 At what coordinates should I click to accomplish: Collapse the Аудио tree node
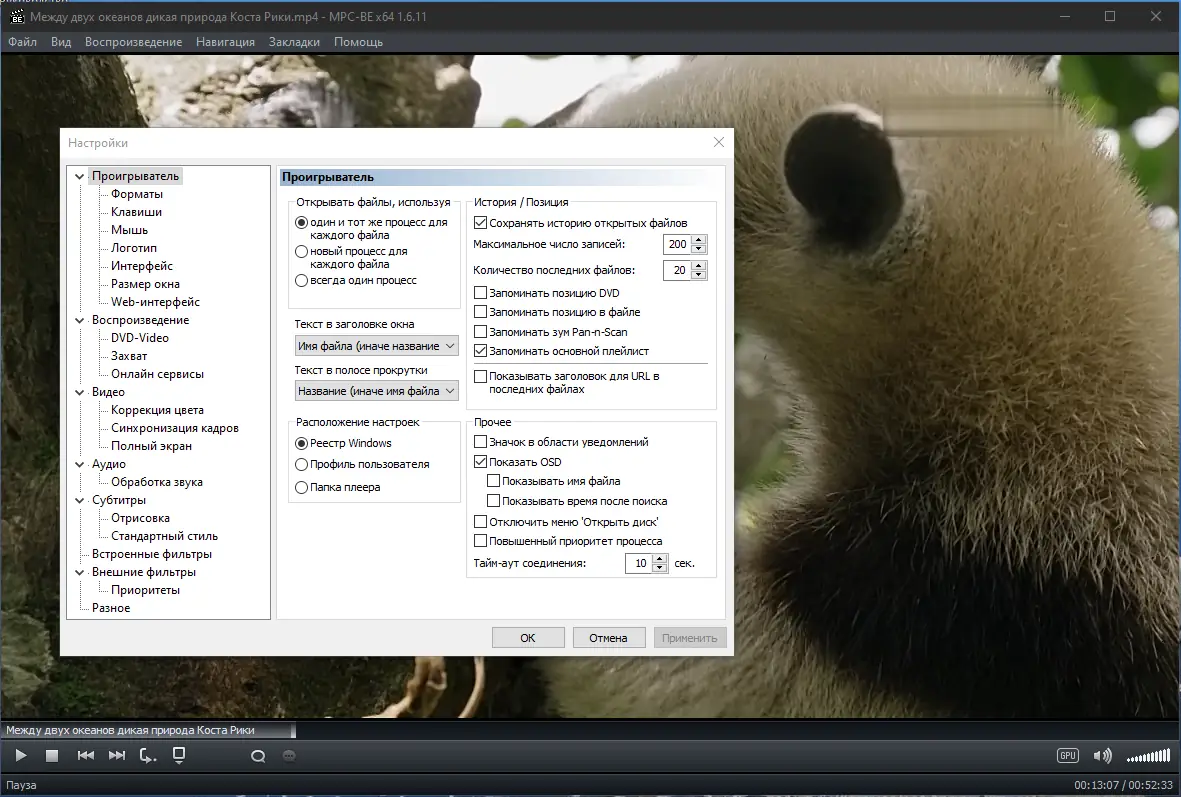[79, 465]
